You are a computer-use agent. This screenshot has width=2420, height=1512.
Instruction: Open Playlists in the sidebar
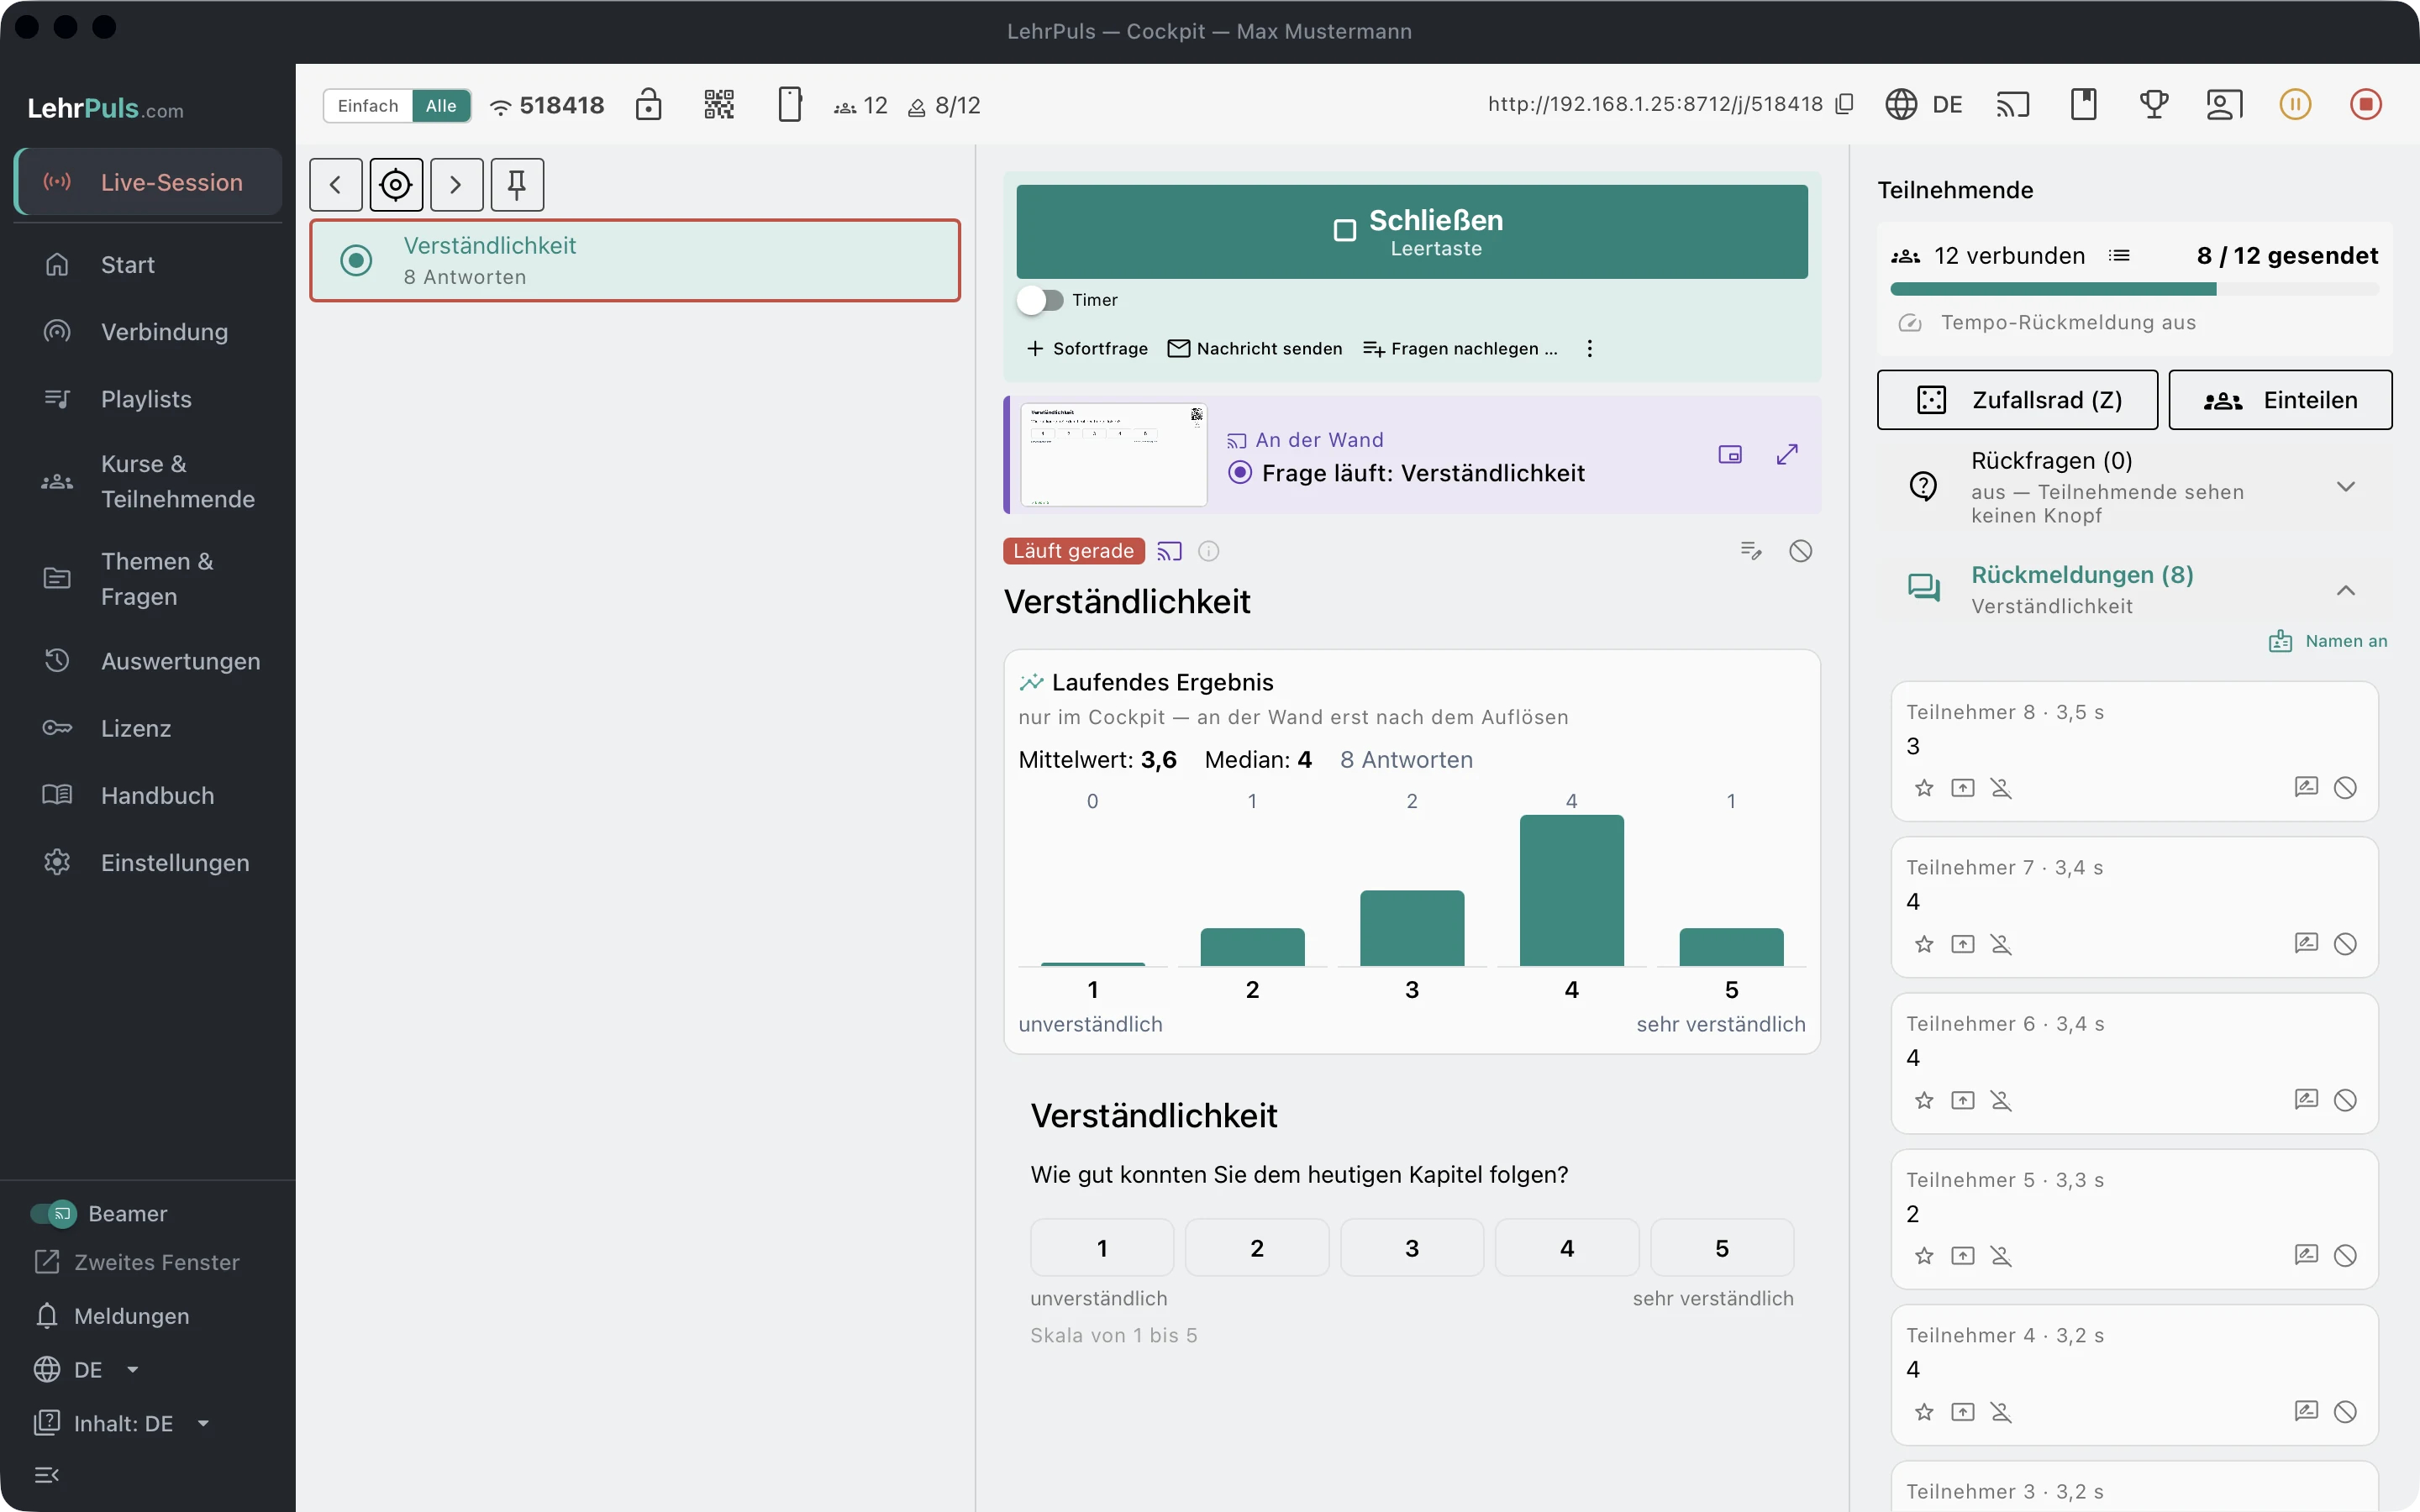148,399
